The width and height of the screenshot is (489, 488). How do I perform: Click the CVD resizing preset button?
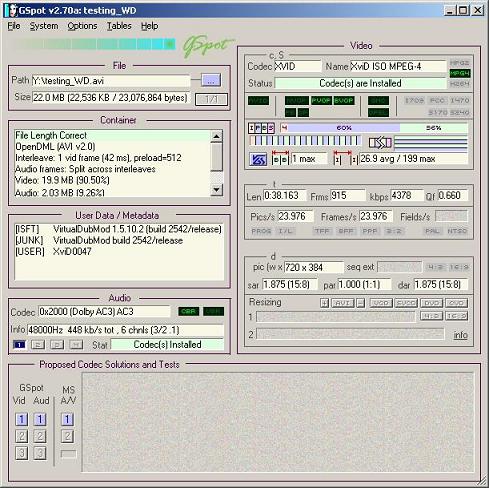click(x=457, y=303)
